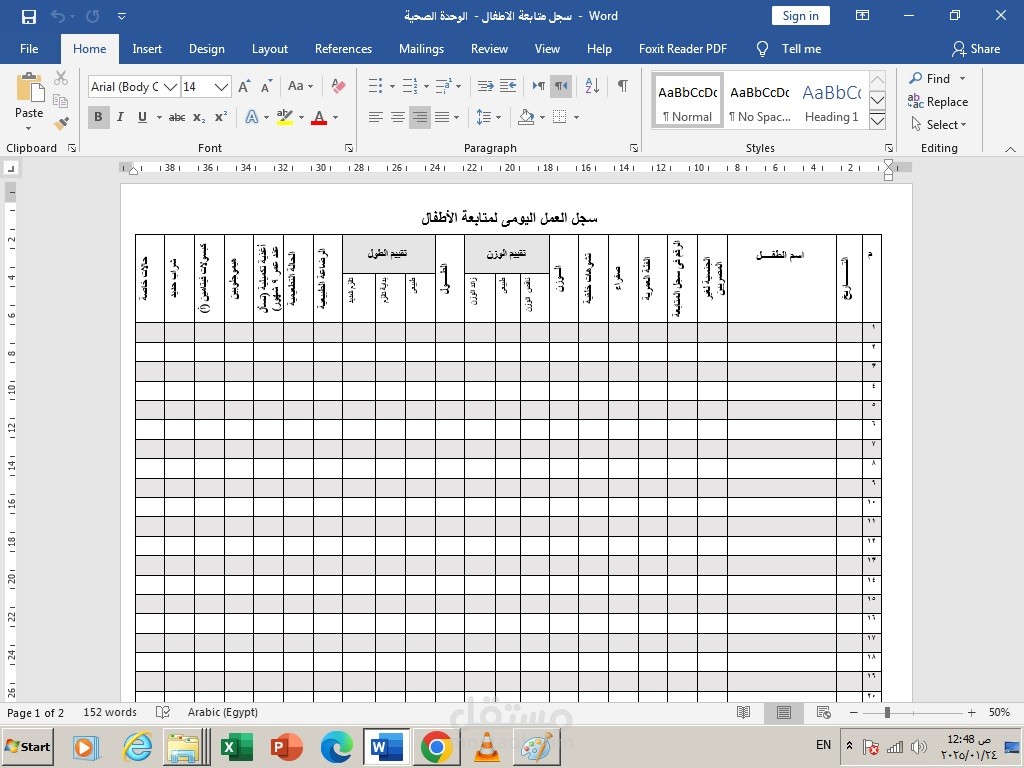Click the spelling proofing icon in status bar
The width and height of the screenshot is (1024, 768).
(163, 712)
